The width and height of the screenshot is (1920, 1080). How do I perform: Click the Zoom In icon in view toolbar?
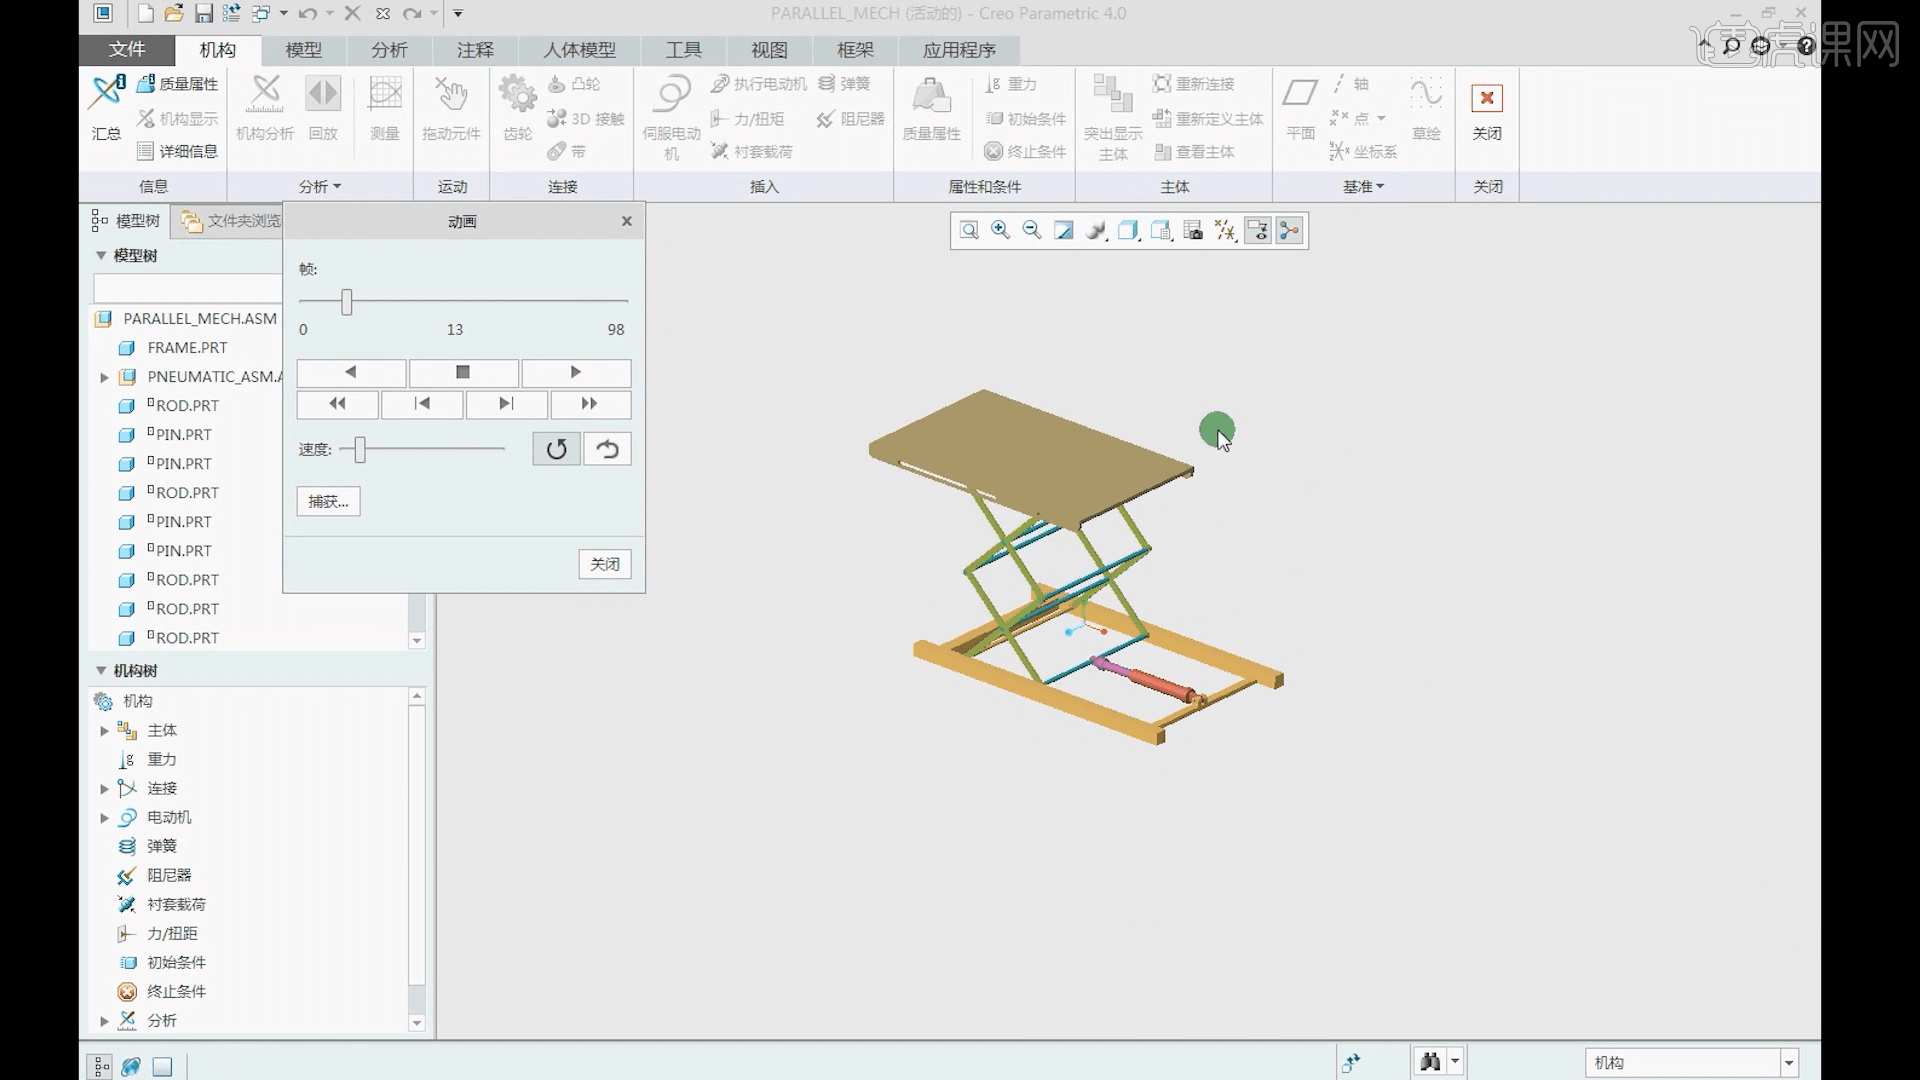point(1000,231)
